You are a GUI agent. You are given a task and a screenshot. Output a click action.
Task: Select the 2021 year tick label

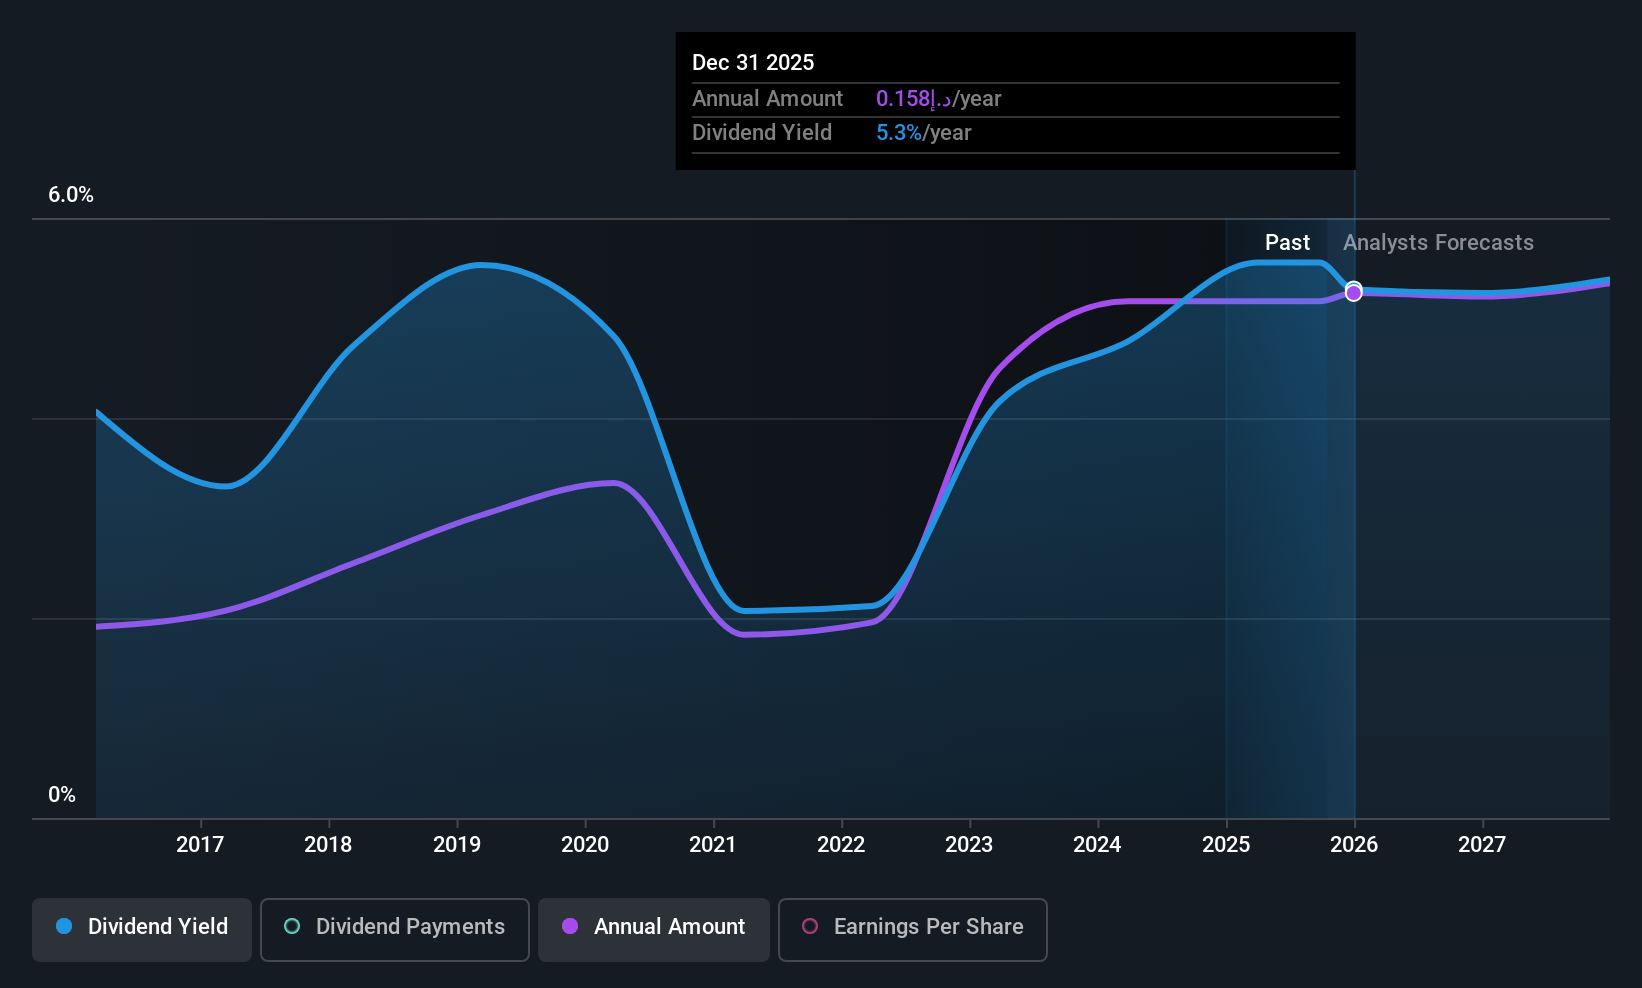(x=713, y=845)
